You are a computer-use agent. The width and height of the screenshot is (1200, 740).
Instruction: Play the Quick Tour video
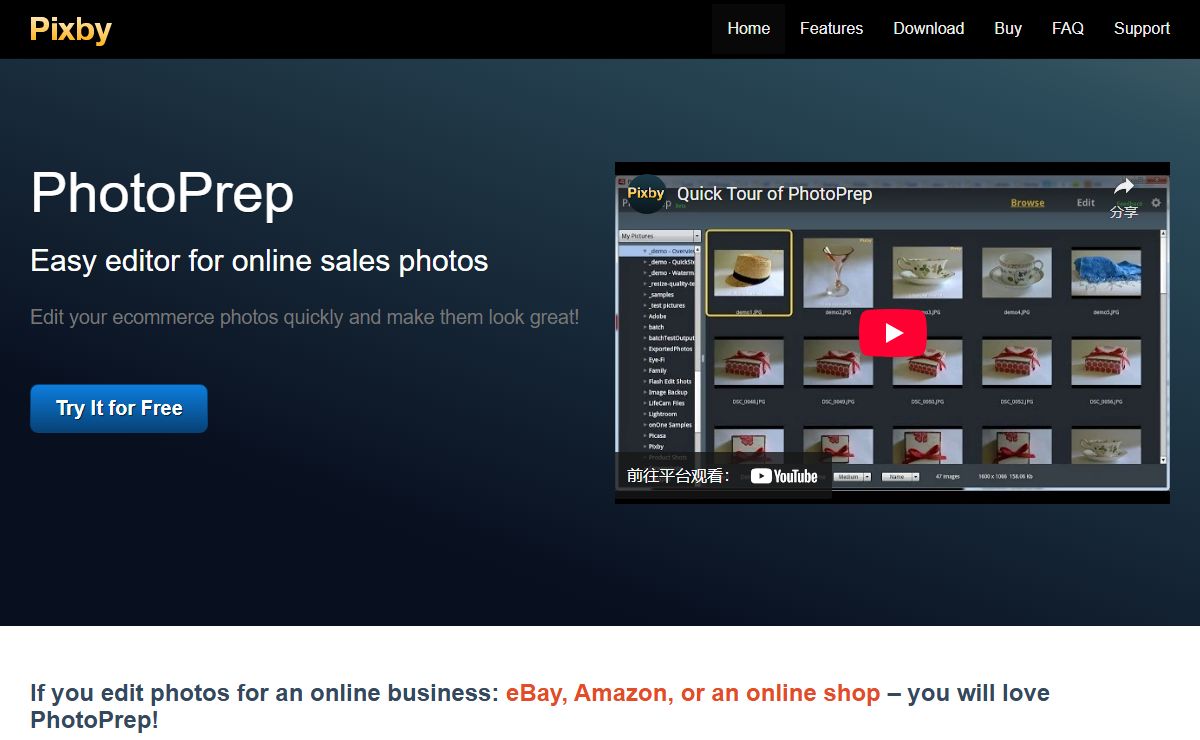[892, 333]
